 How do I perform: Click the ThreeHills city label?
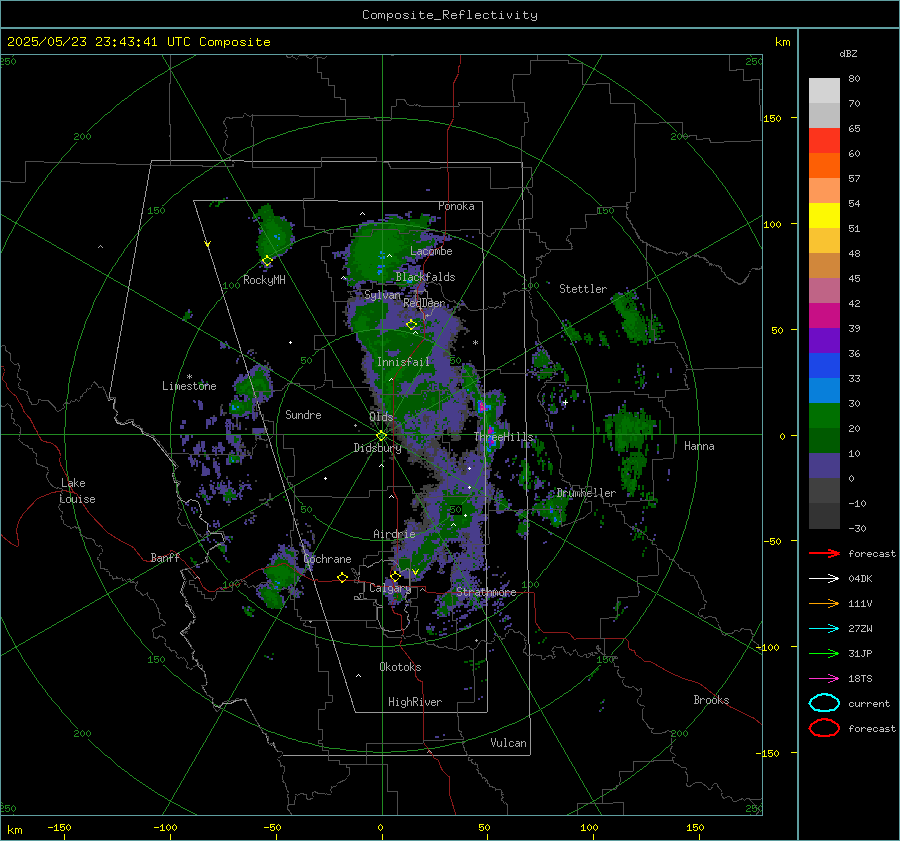(x=504, y=437)
